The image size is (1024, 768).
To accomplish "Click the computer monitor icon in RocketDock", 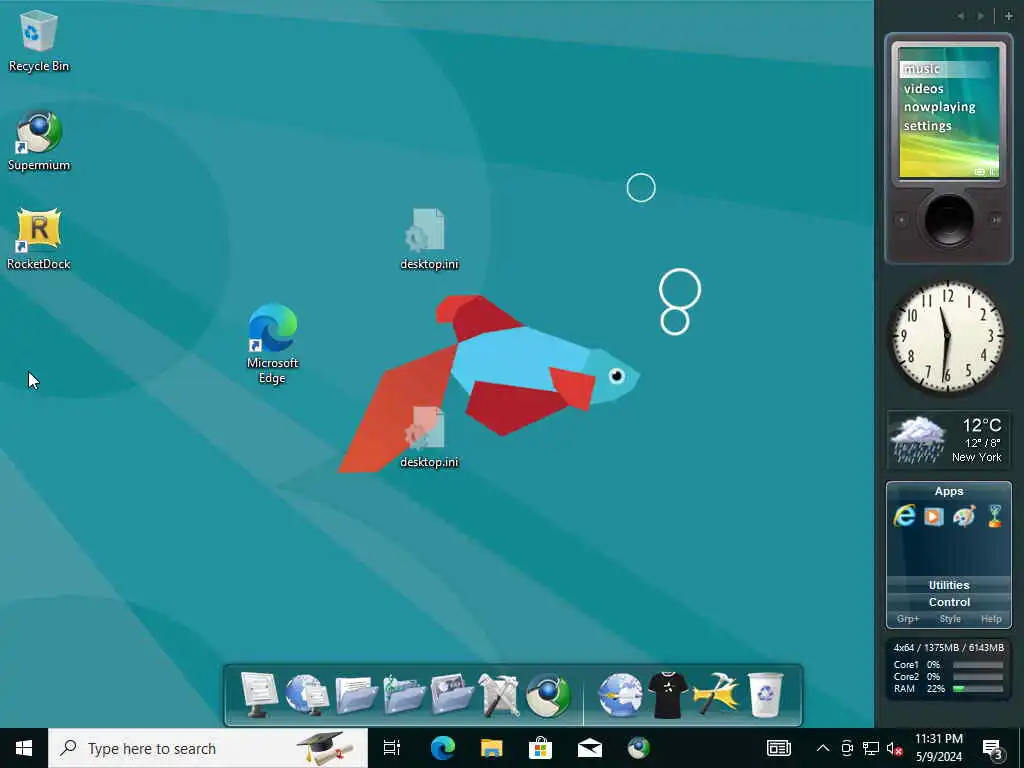I will click(x=259, y=695).
